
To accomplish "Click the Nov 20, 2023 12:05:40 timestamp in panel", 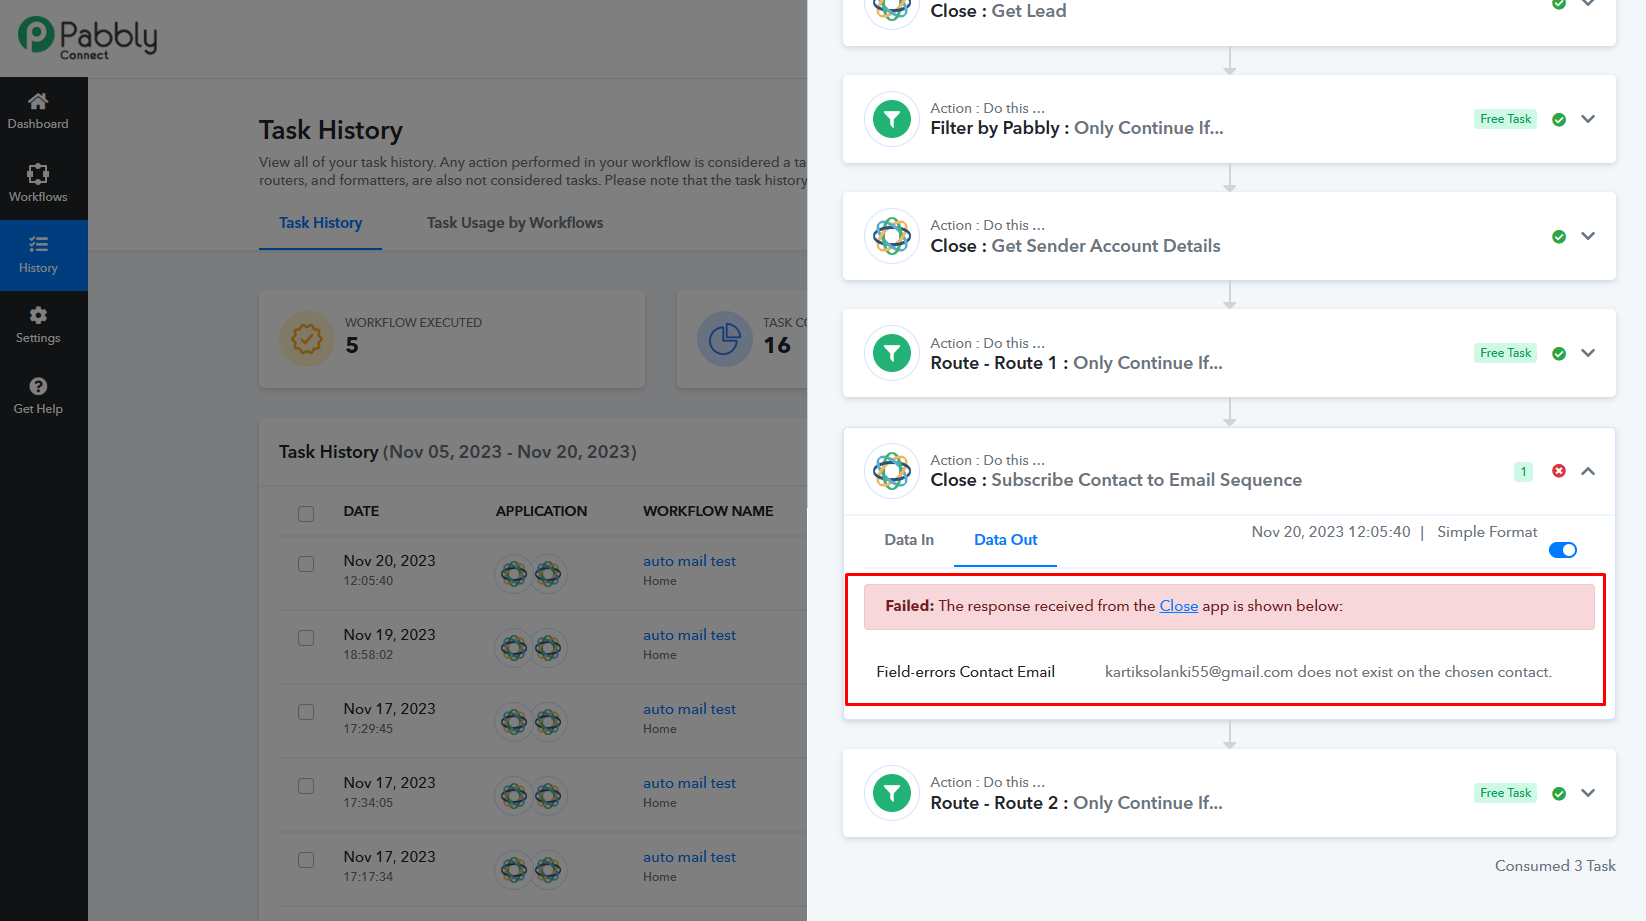I will coord(1331,532).
